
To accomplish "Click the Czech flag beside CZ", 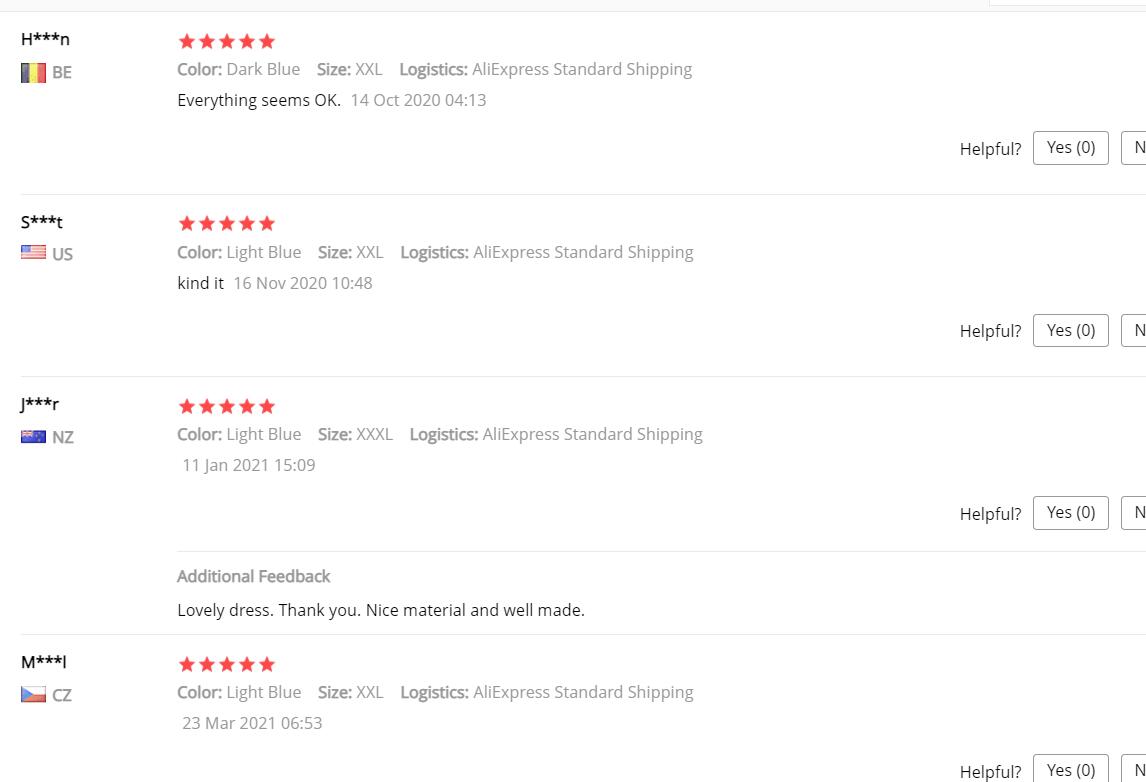I will point(33,695).
